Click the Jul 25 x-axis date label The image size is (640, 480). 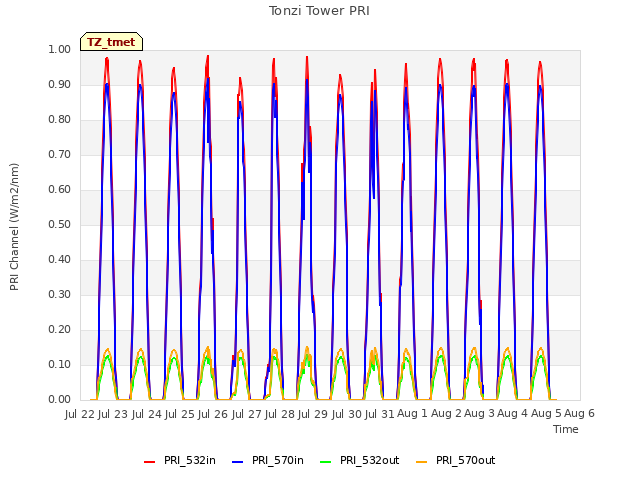tap(180, 414)
